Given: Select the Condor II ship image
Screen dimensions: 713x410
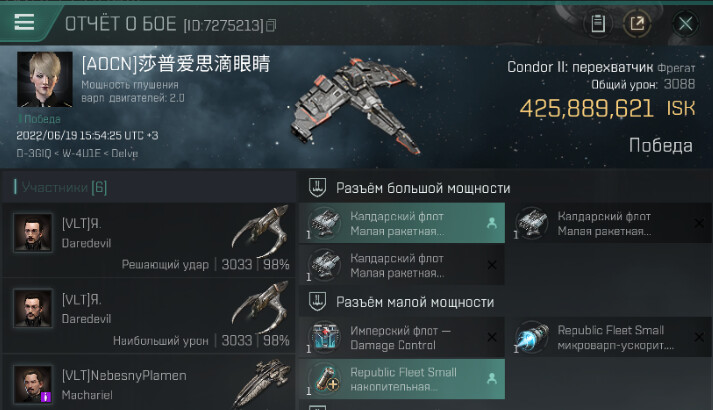Looking at the screenshot, I should tap(357, 107).
